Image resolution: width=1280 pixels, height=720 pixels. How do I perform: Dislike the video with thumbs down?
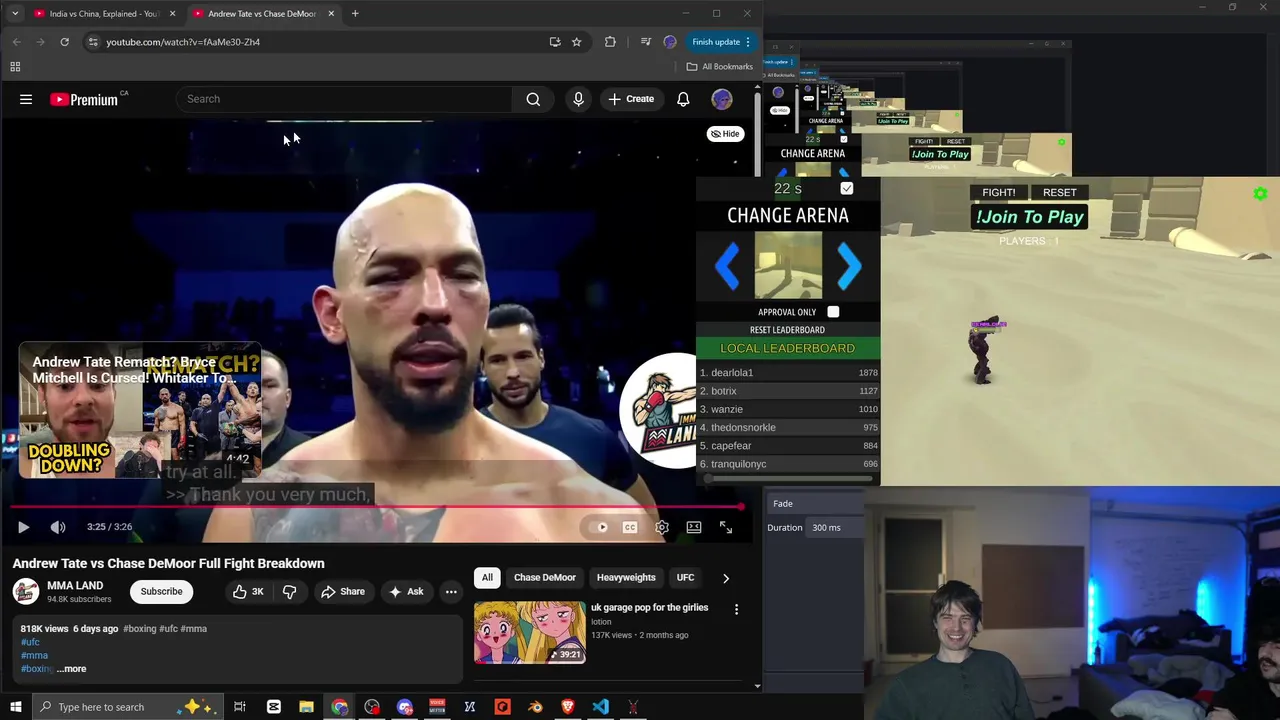click(289, 592)
